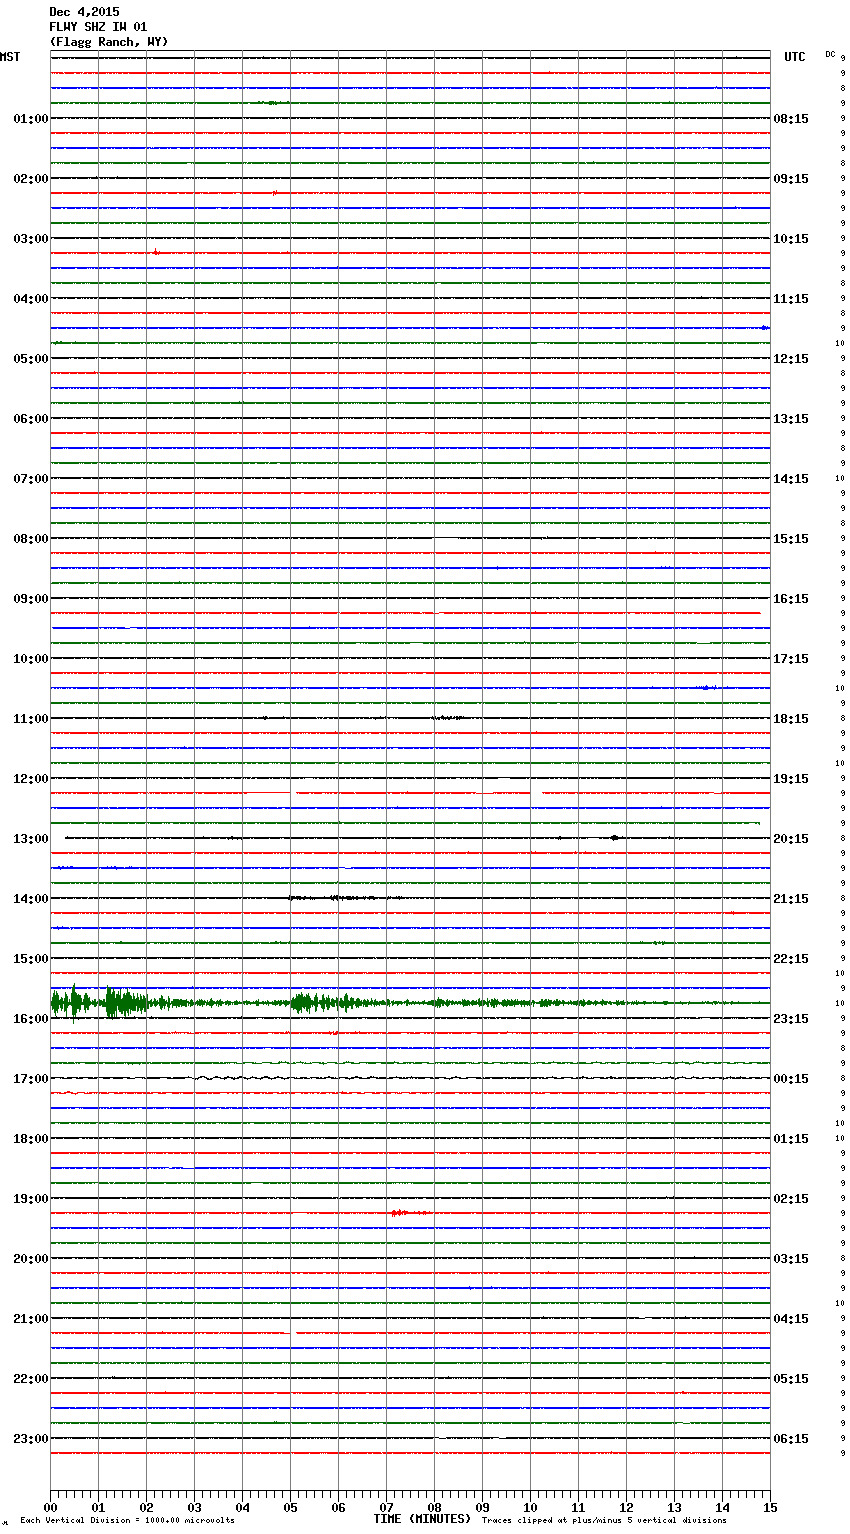Select the 15:00 MST row label

point(30,959)
